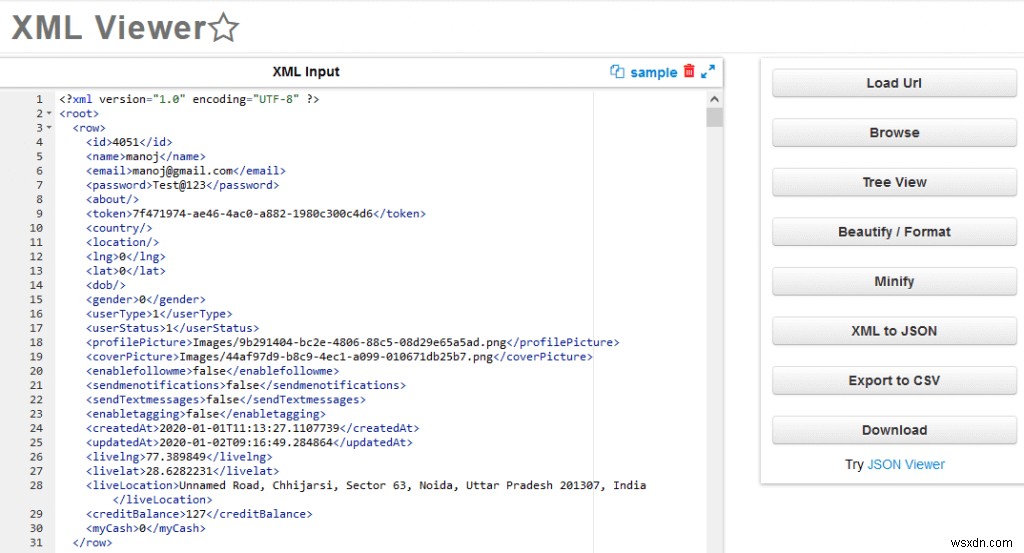This screenshot has height=553, width=1024.
Task: Click the enabletagging line
Action: pyautogui.click(x=206, y=414)
